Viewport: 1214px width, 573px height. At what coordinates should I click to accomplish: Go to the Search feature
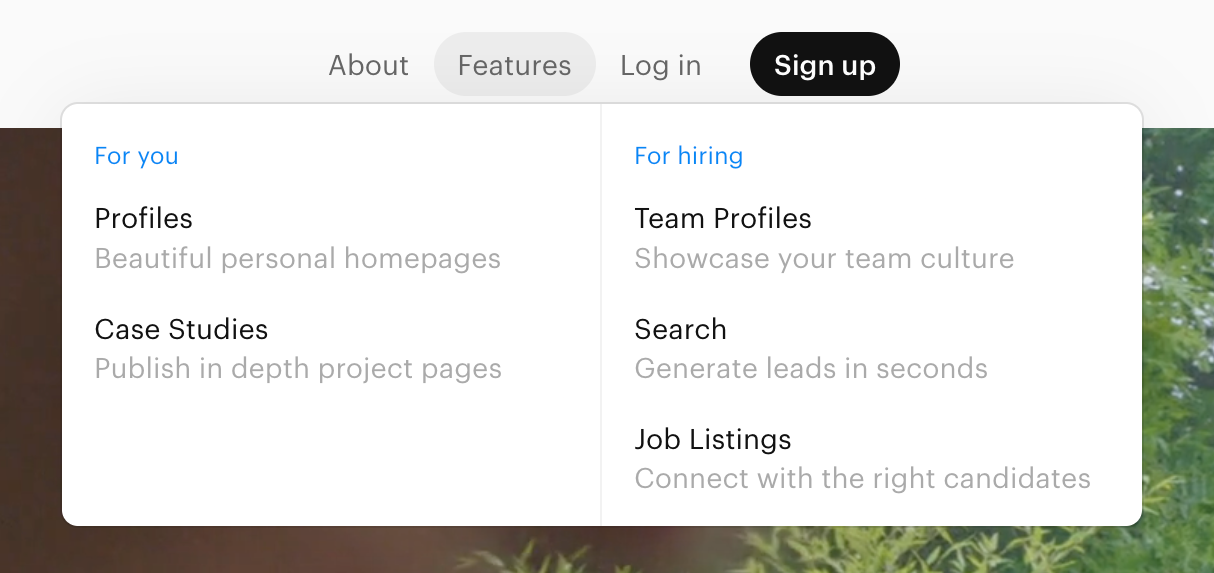tap(680, 329)
